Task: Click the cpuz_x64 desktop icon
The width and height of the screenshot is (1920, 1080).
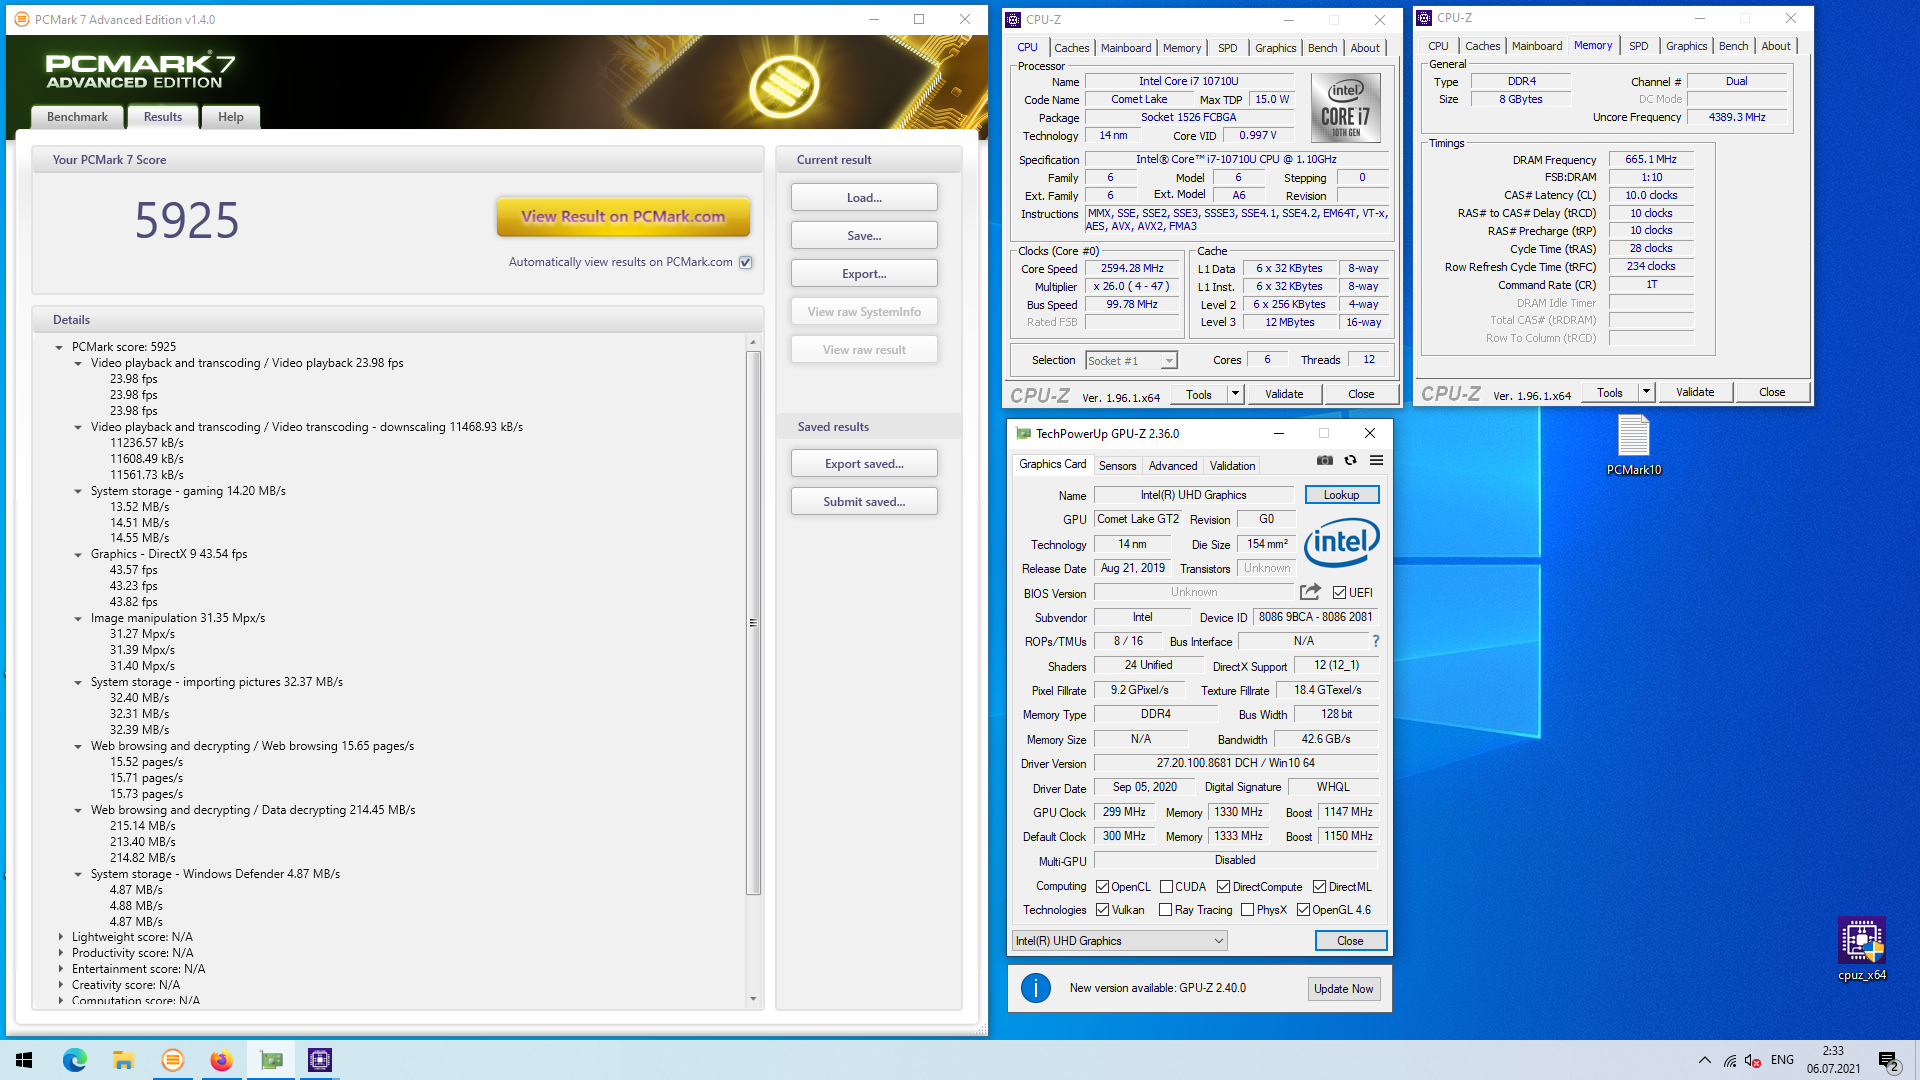Action: [1861, 948]
